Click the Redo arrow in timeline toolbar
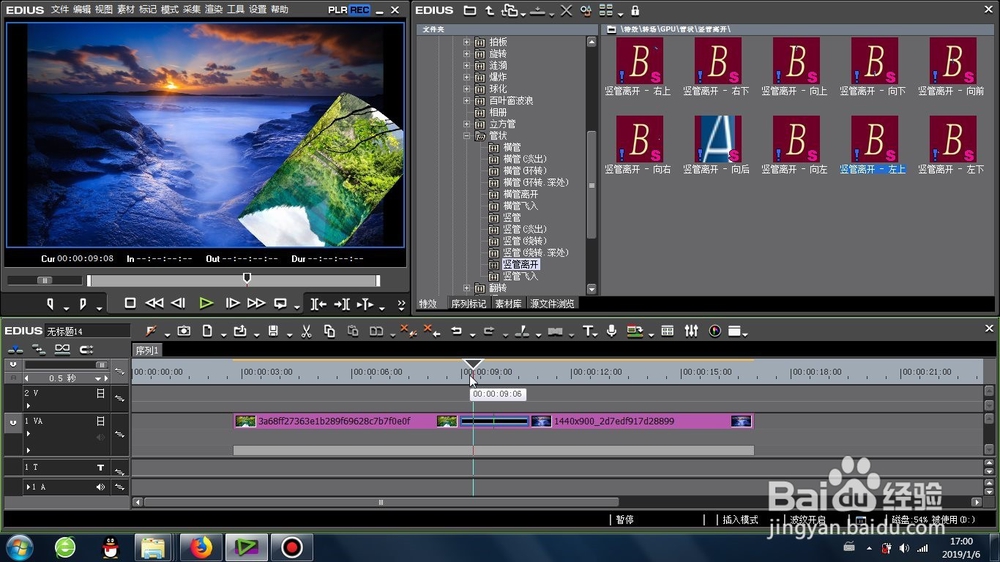The width and height of the screenshot is (1000, 562). click(489, 331)
